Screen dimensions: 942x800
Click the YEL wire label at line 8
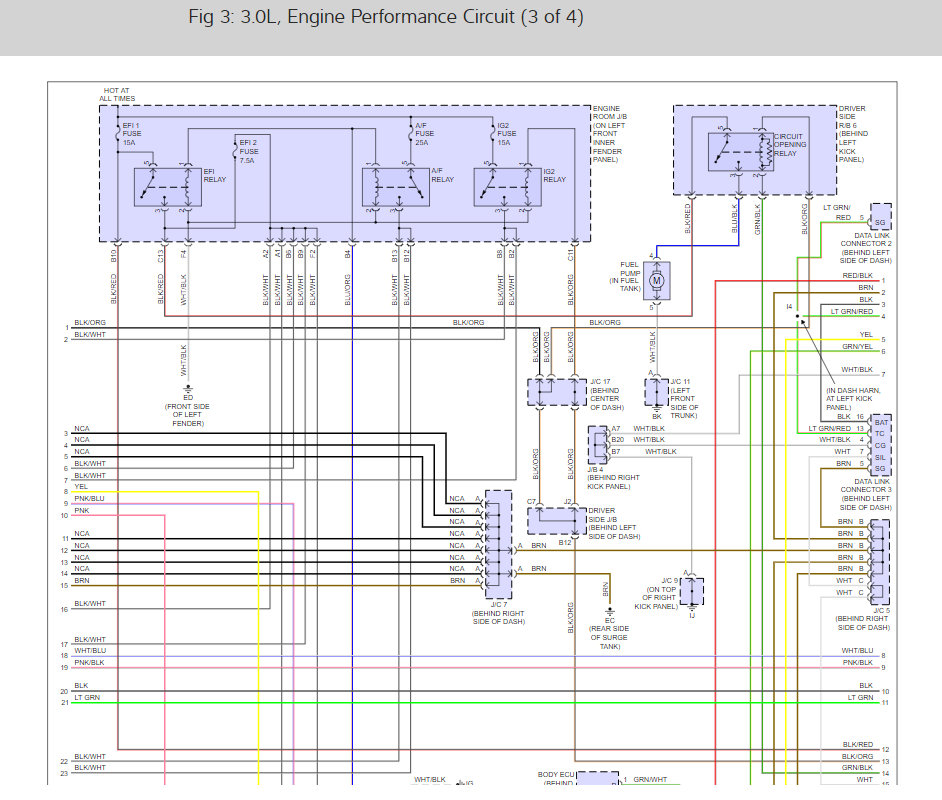pyautogui.click(x=81, y=486)
